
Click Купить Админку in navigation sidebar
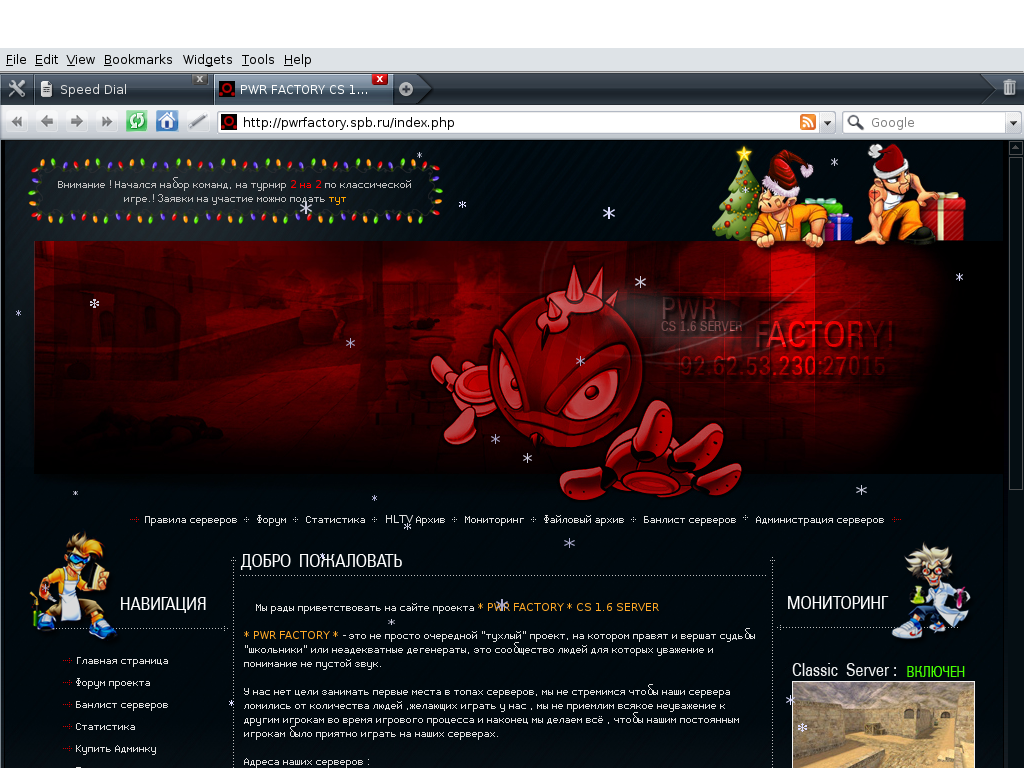coord(116,749)
